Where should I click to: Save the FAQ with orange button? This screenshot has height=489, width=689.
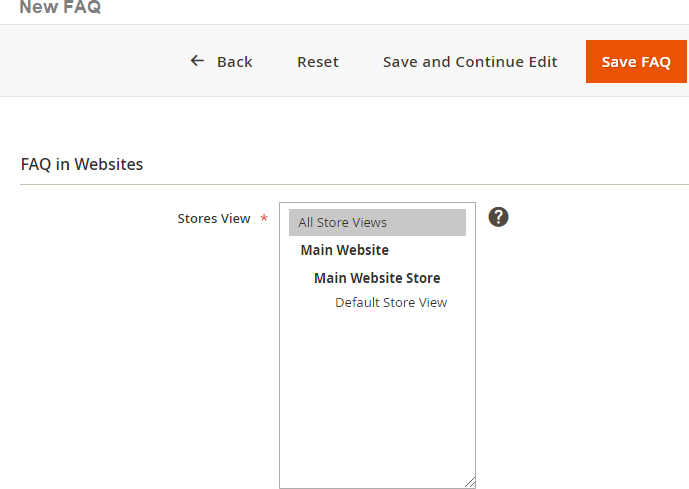636,62
